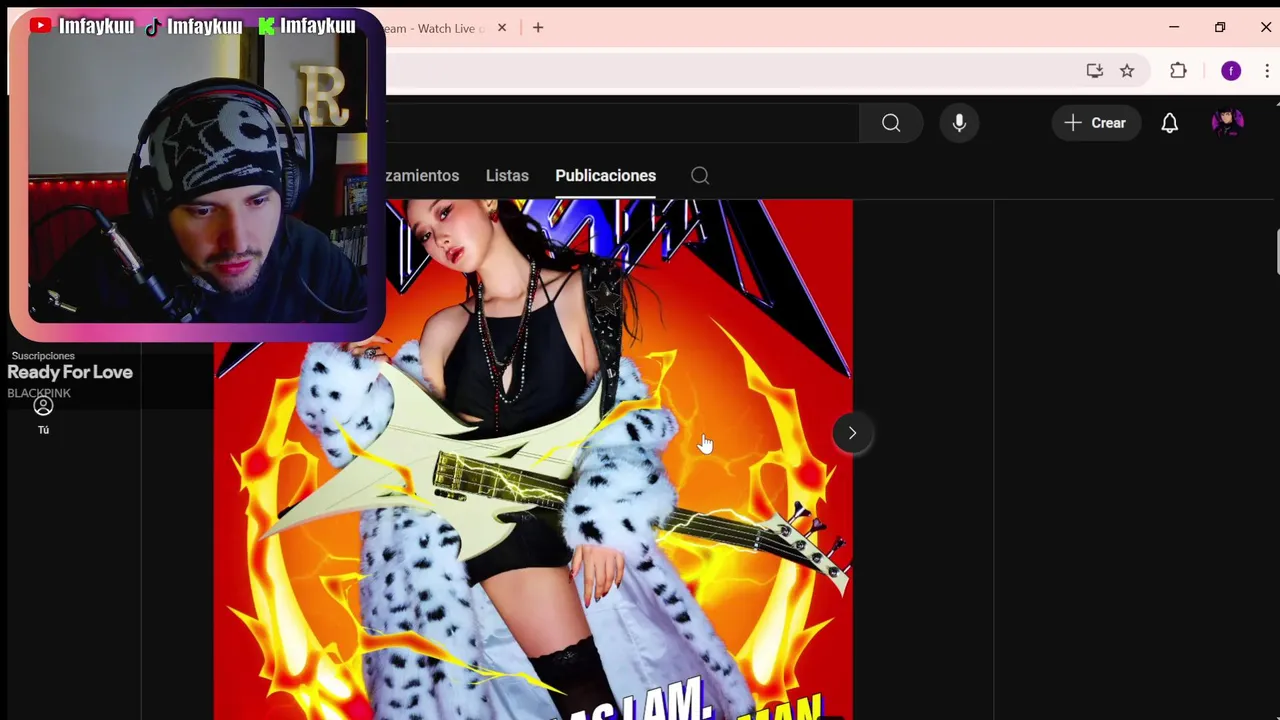Click the YouTube search magnifier button
The image size is (1280, 720).
890,123
